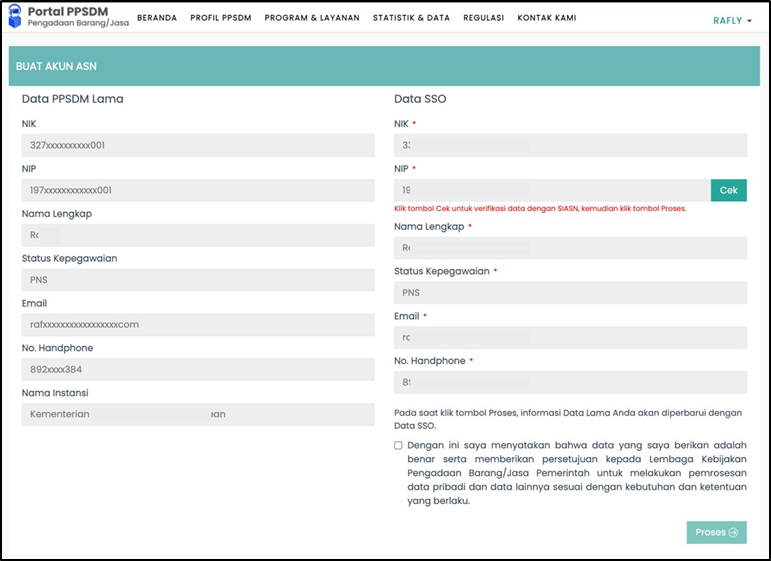The width and height of the screenshot is (771, 561).
Task: Click the SSO No. Handphone field
Action: tap(570, 382)
